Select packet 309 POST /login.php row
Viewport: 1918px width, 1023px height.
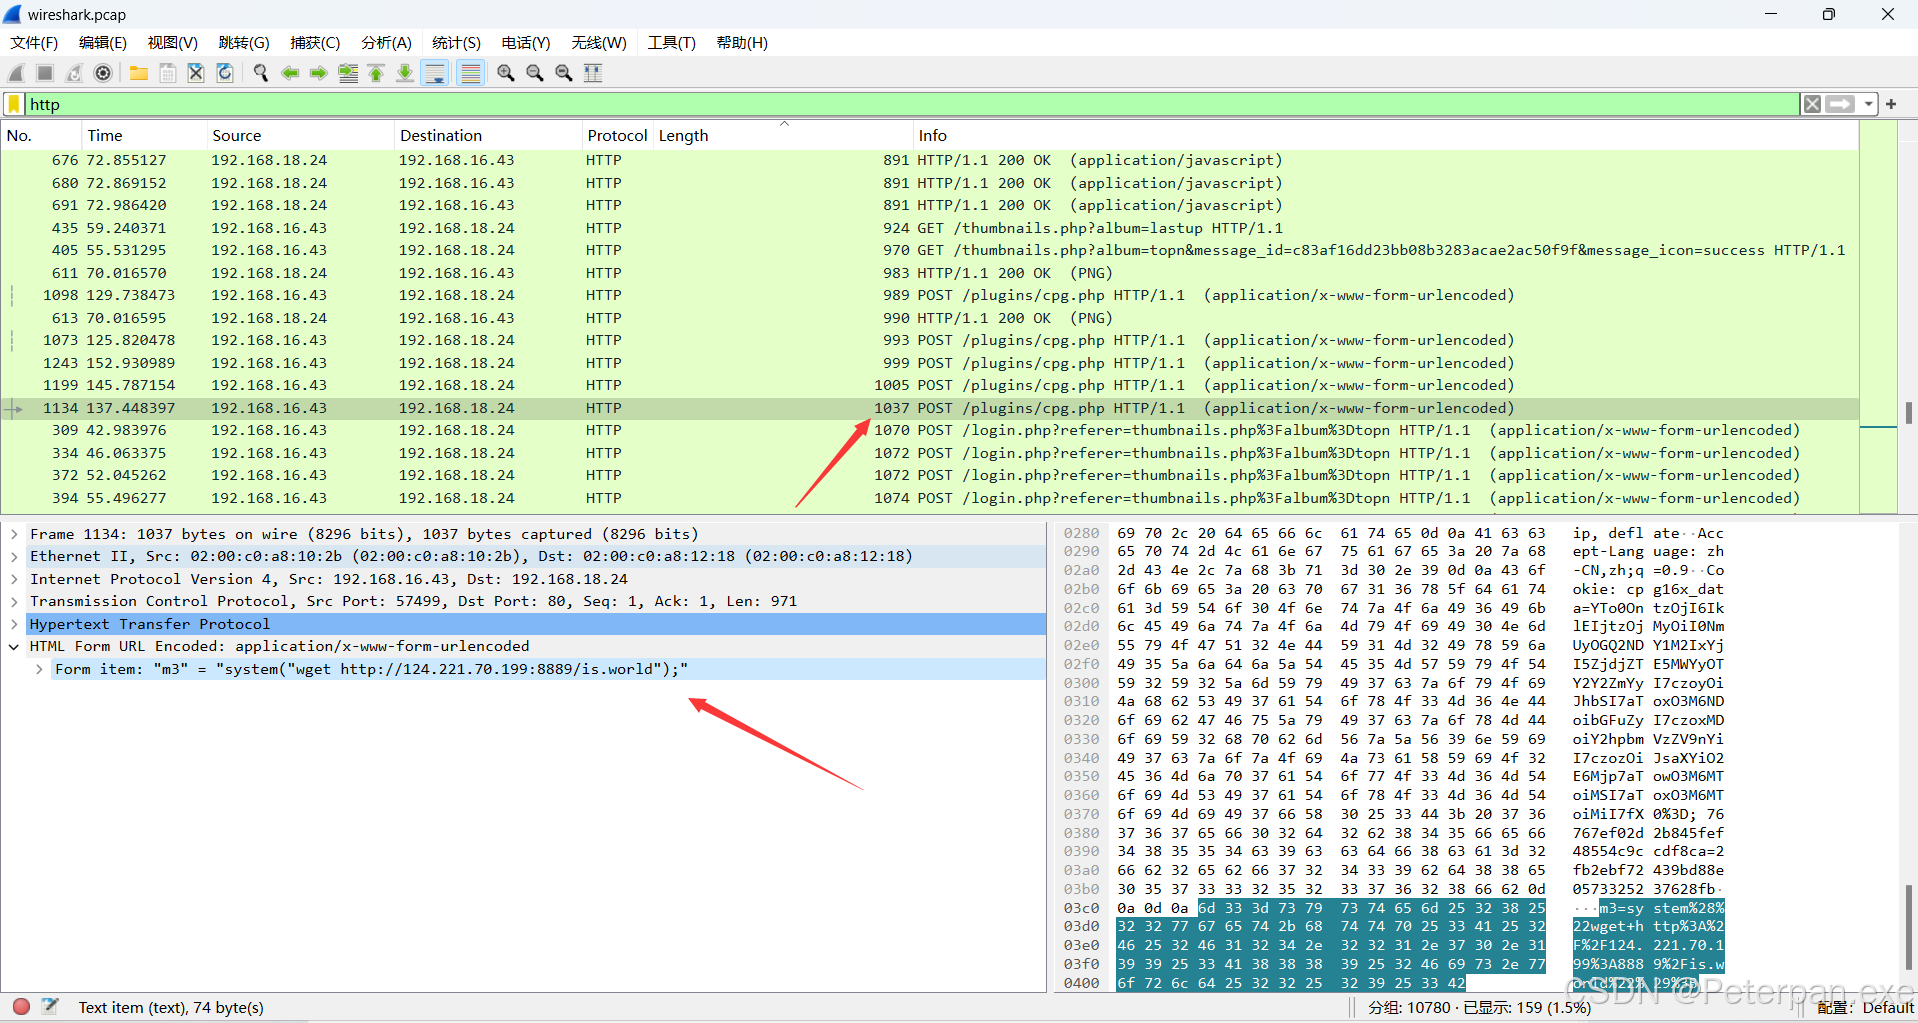[x=930, y=430]
